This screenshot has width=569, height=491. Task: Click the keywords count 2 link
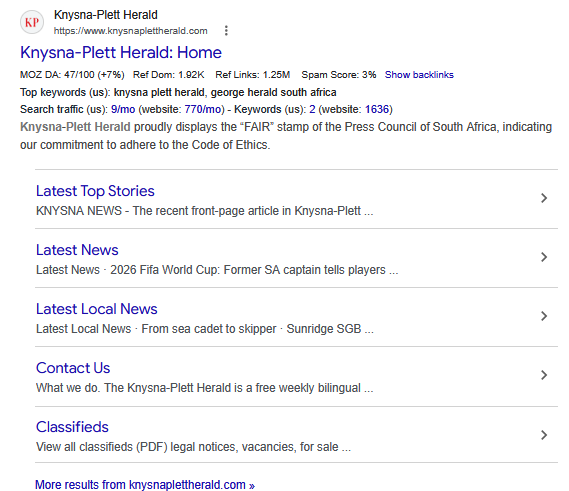312,109
